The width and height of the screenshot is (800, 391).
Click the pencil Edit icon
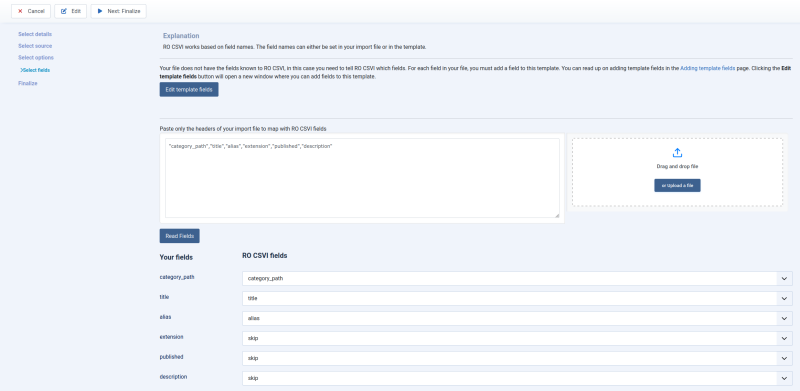[x=64, y=11]
